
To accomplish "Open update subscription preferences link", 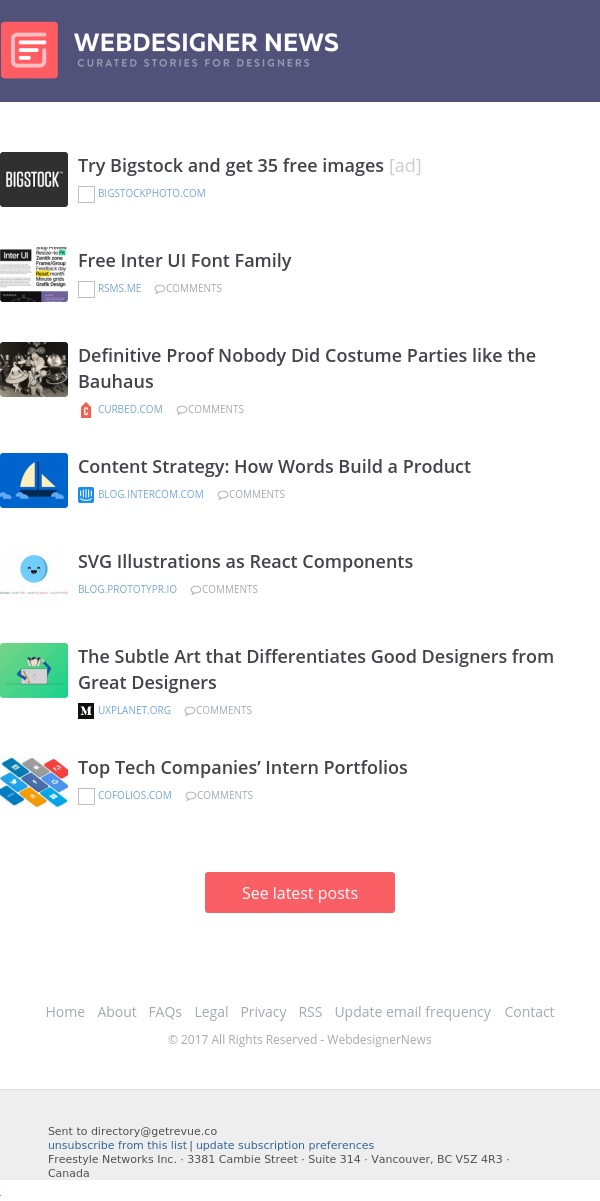I will pyautogui.click(x=285, y=1146).
